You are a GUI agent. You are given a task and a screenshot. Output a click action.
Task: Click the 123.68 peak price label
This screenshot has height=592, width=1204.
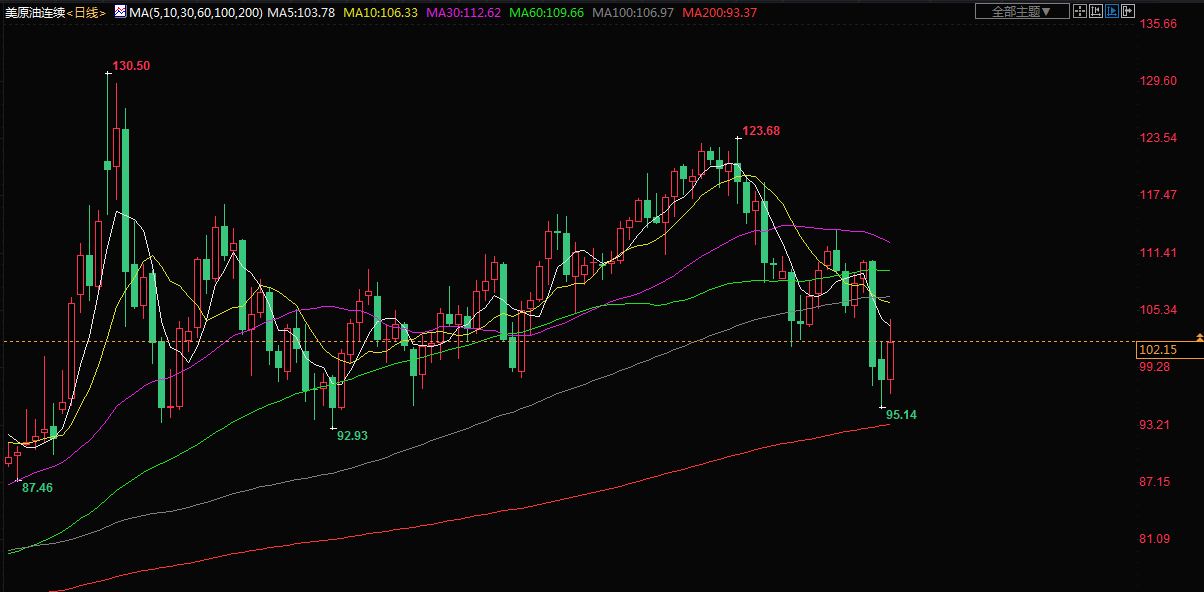pos(761,131)
